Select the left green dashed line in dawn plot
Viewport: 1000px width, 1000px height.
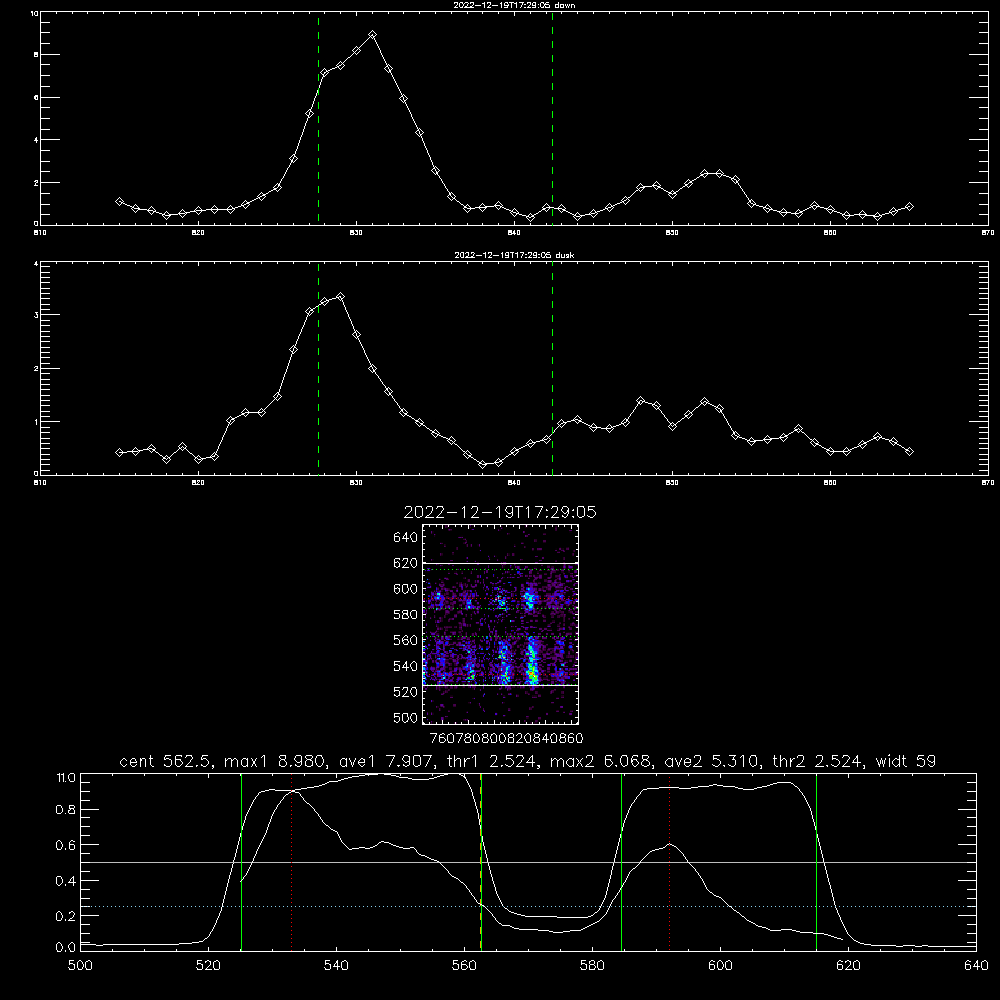pos(318,119)
